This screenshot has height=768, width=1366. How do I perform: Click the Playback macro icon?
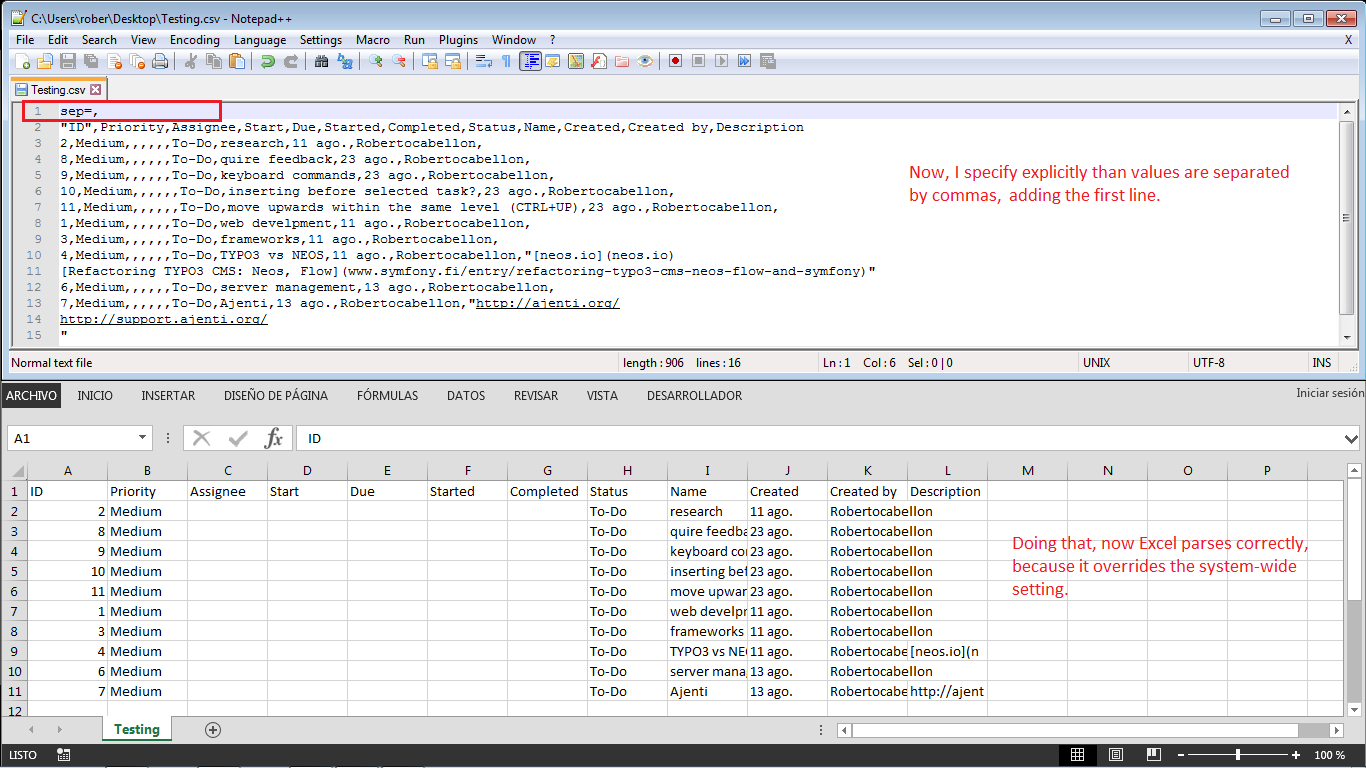coord(721,61)
